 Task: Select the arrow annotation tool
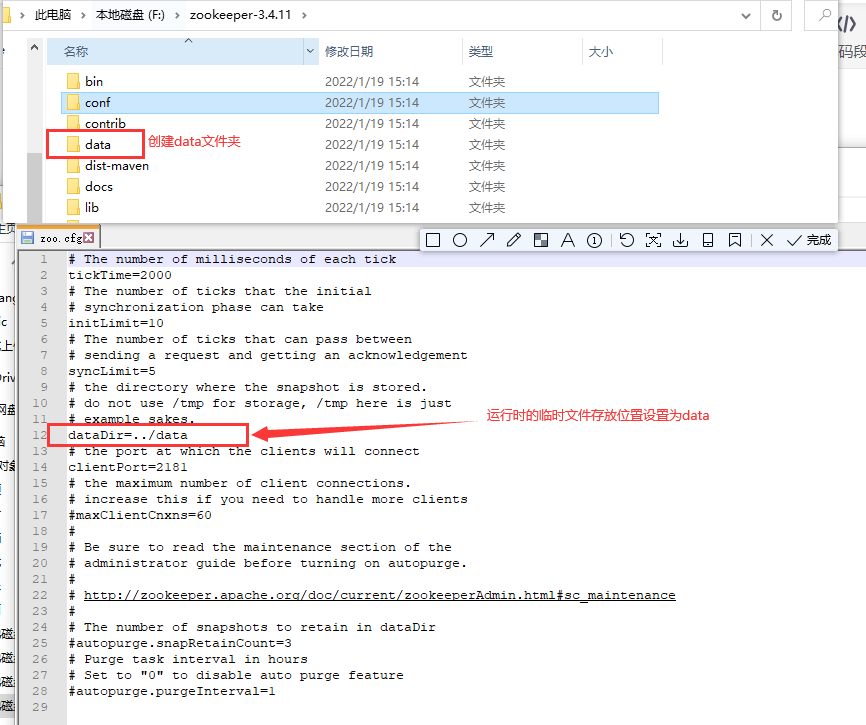487,240
